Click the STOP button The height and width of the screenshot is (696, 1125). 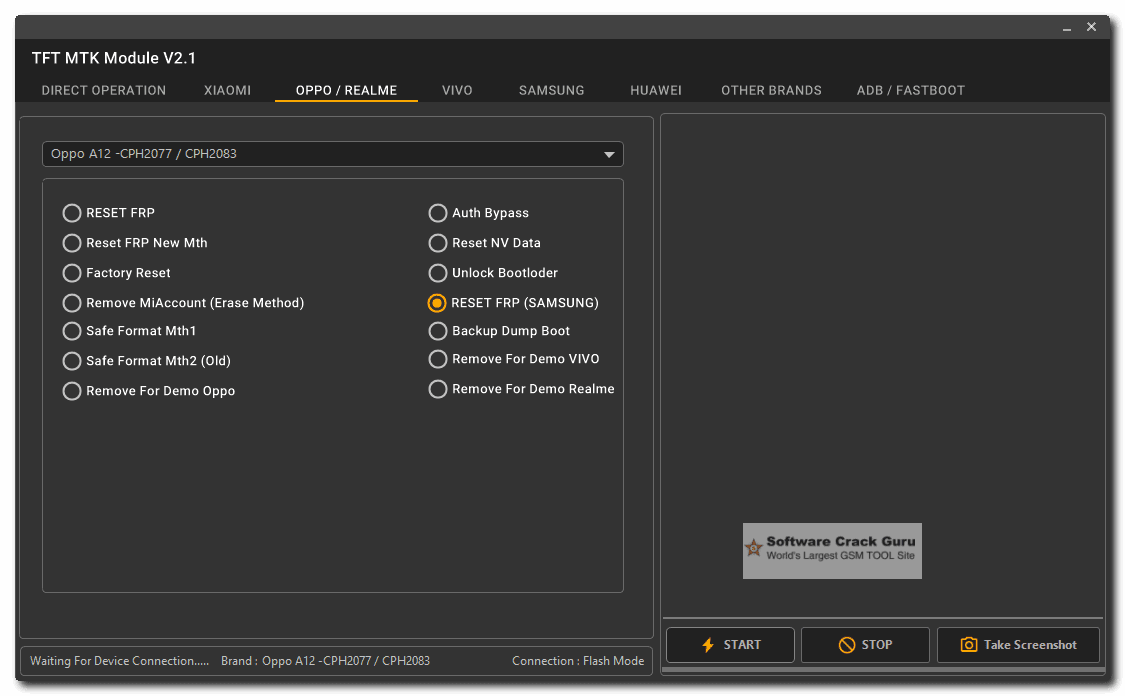click(x=865, y=645)
